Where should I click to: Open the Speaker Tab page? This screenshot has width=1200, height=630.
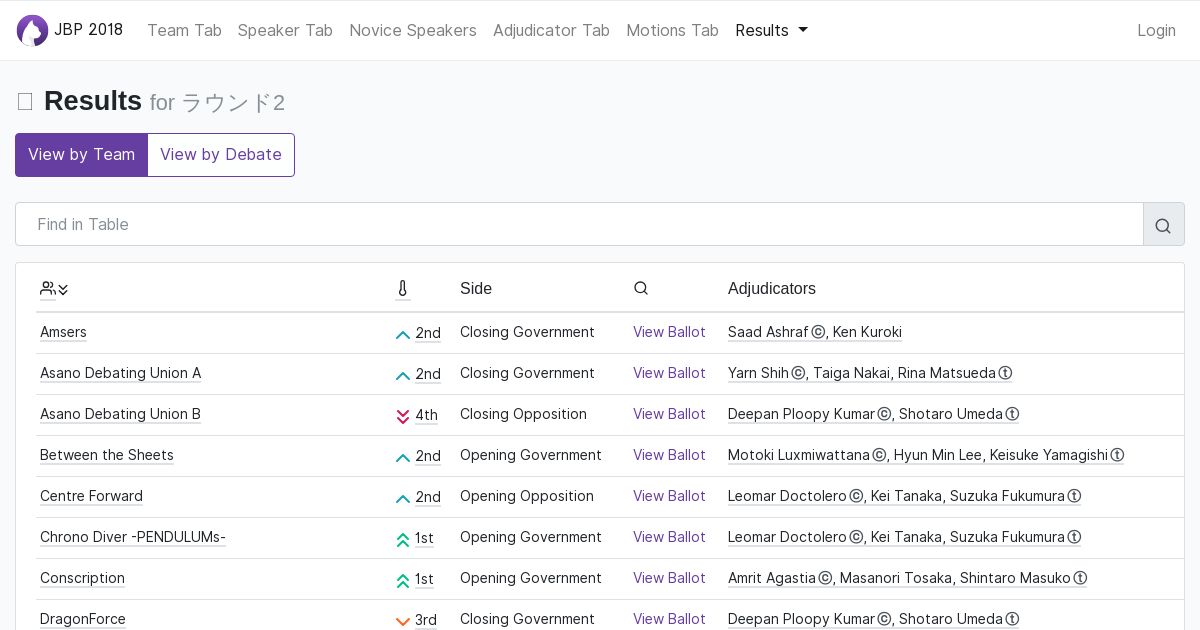tap(285, 31)
